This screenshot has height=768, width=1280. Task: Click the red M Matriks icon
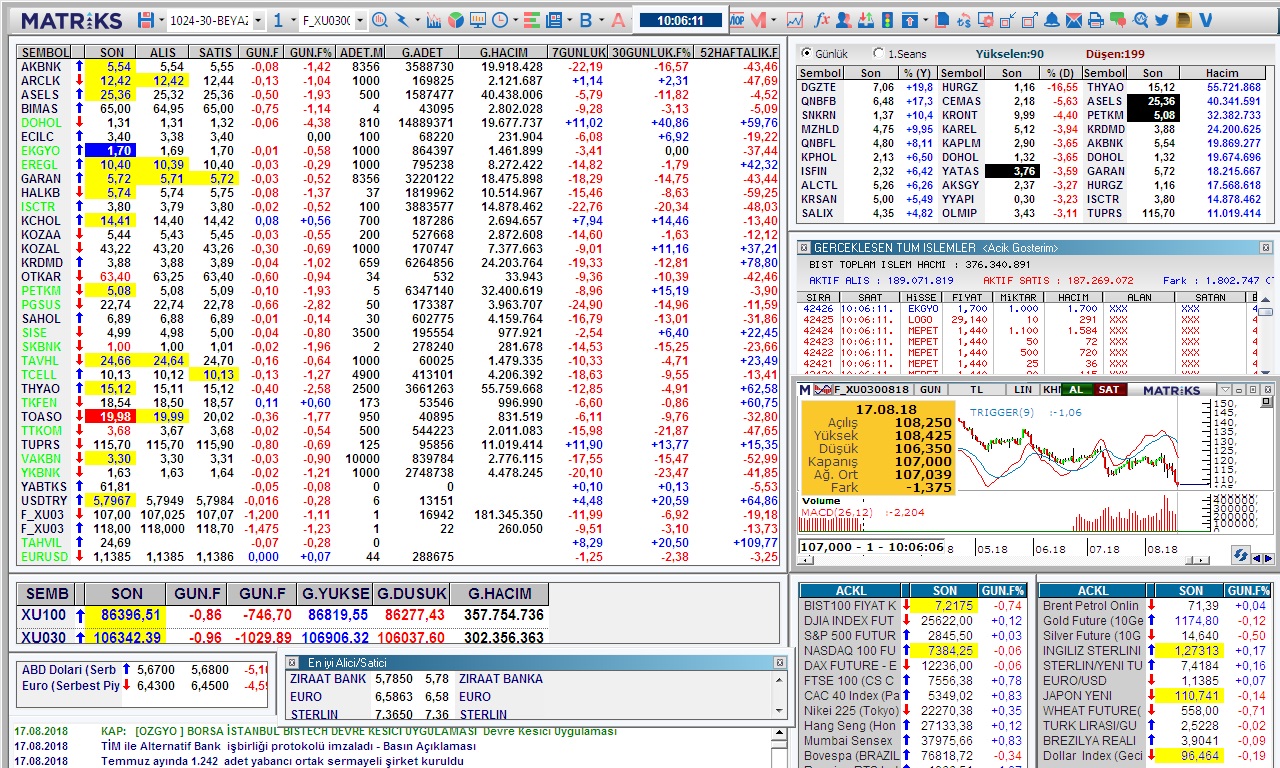click(x=758, y=20)
